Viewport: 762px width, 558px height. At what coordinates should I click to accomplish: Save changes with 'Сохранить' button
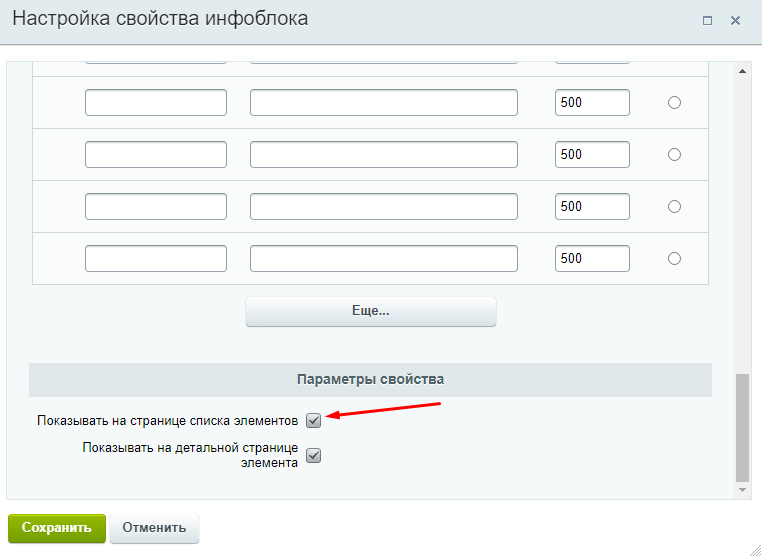point(57,528)
